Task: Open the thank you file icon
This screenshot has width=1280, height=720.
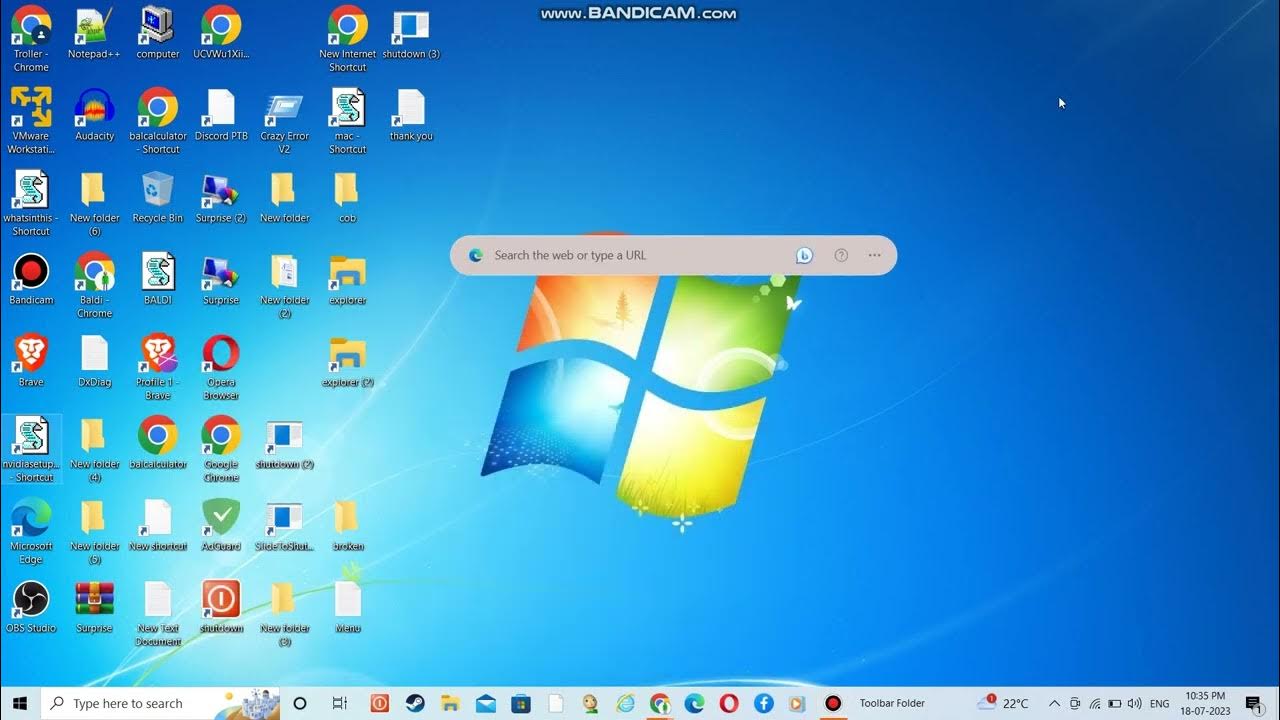Action: (411, 114)
